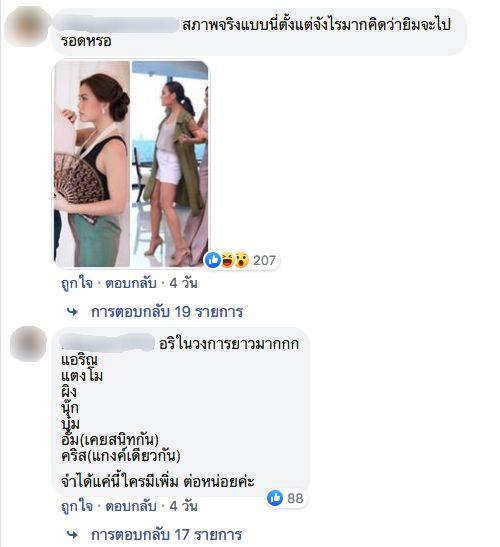Click the like reaction icon beside 207

point(212,260)
